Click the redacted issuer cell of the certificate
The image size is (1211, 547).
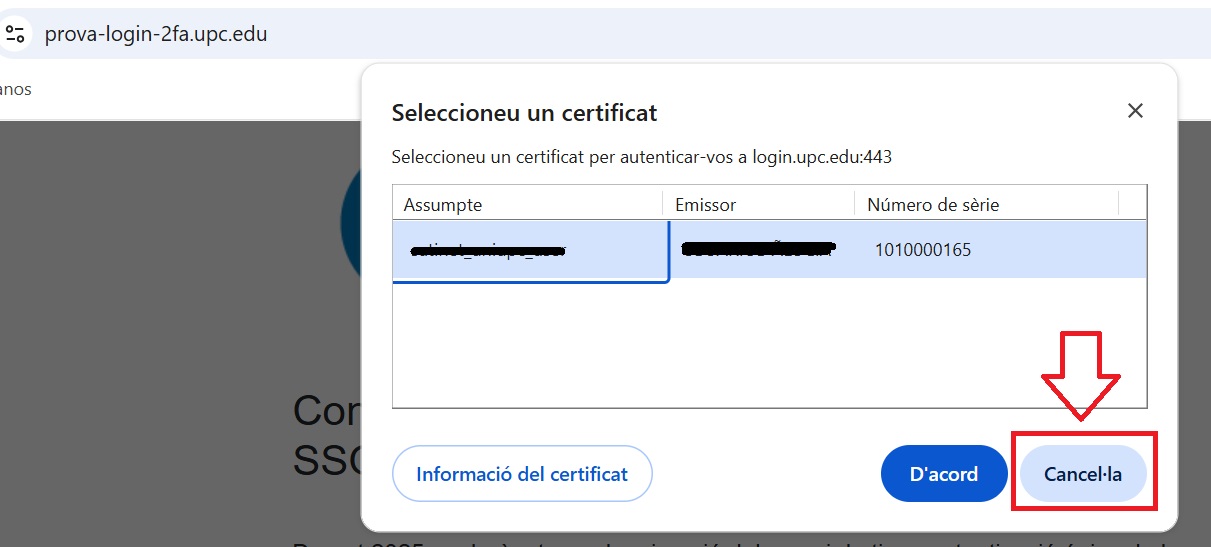point(757,249)
